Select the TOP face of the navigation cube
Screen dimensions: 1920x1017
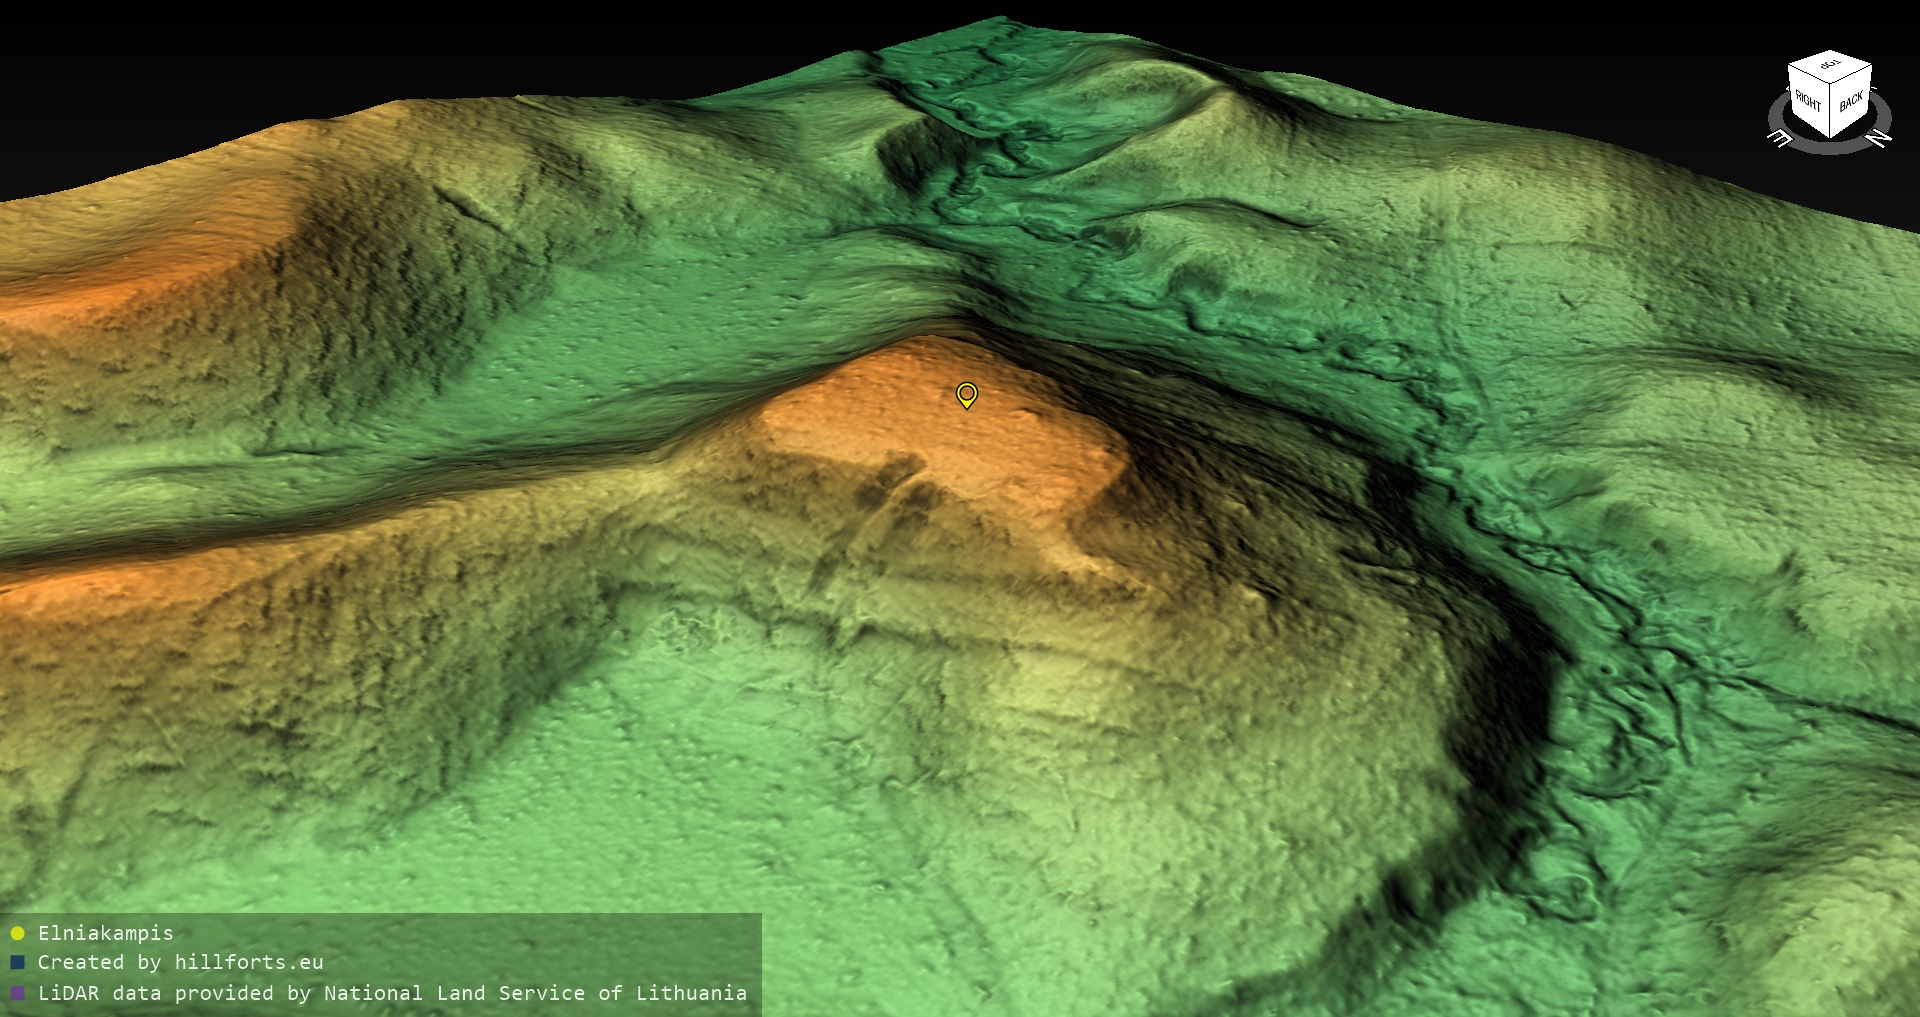point(1830,66)
